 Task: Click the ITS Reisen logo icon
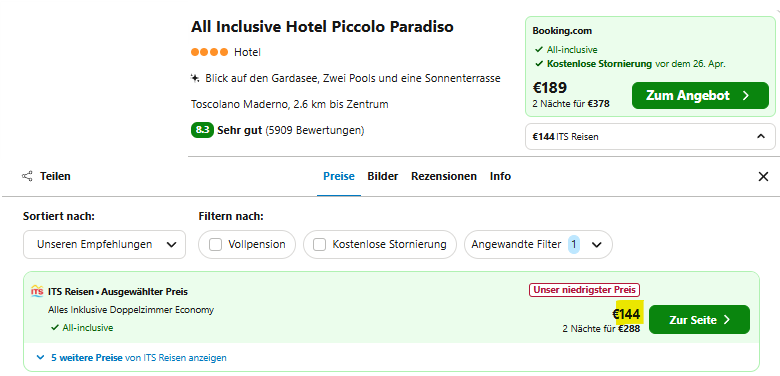37,291
